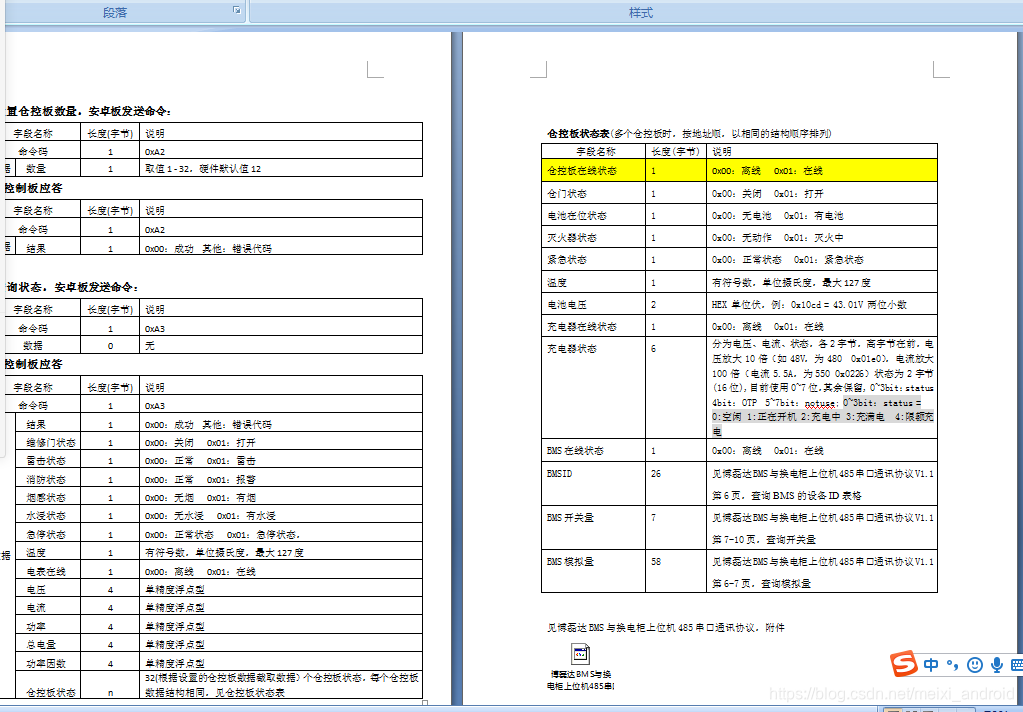The height and width of the screenshot is (712, 1023).
Task: Click the Sogou input method S logo
Action: coord(905,665)
